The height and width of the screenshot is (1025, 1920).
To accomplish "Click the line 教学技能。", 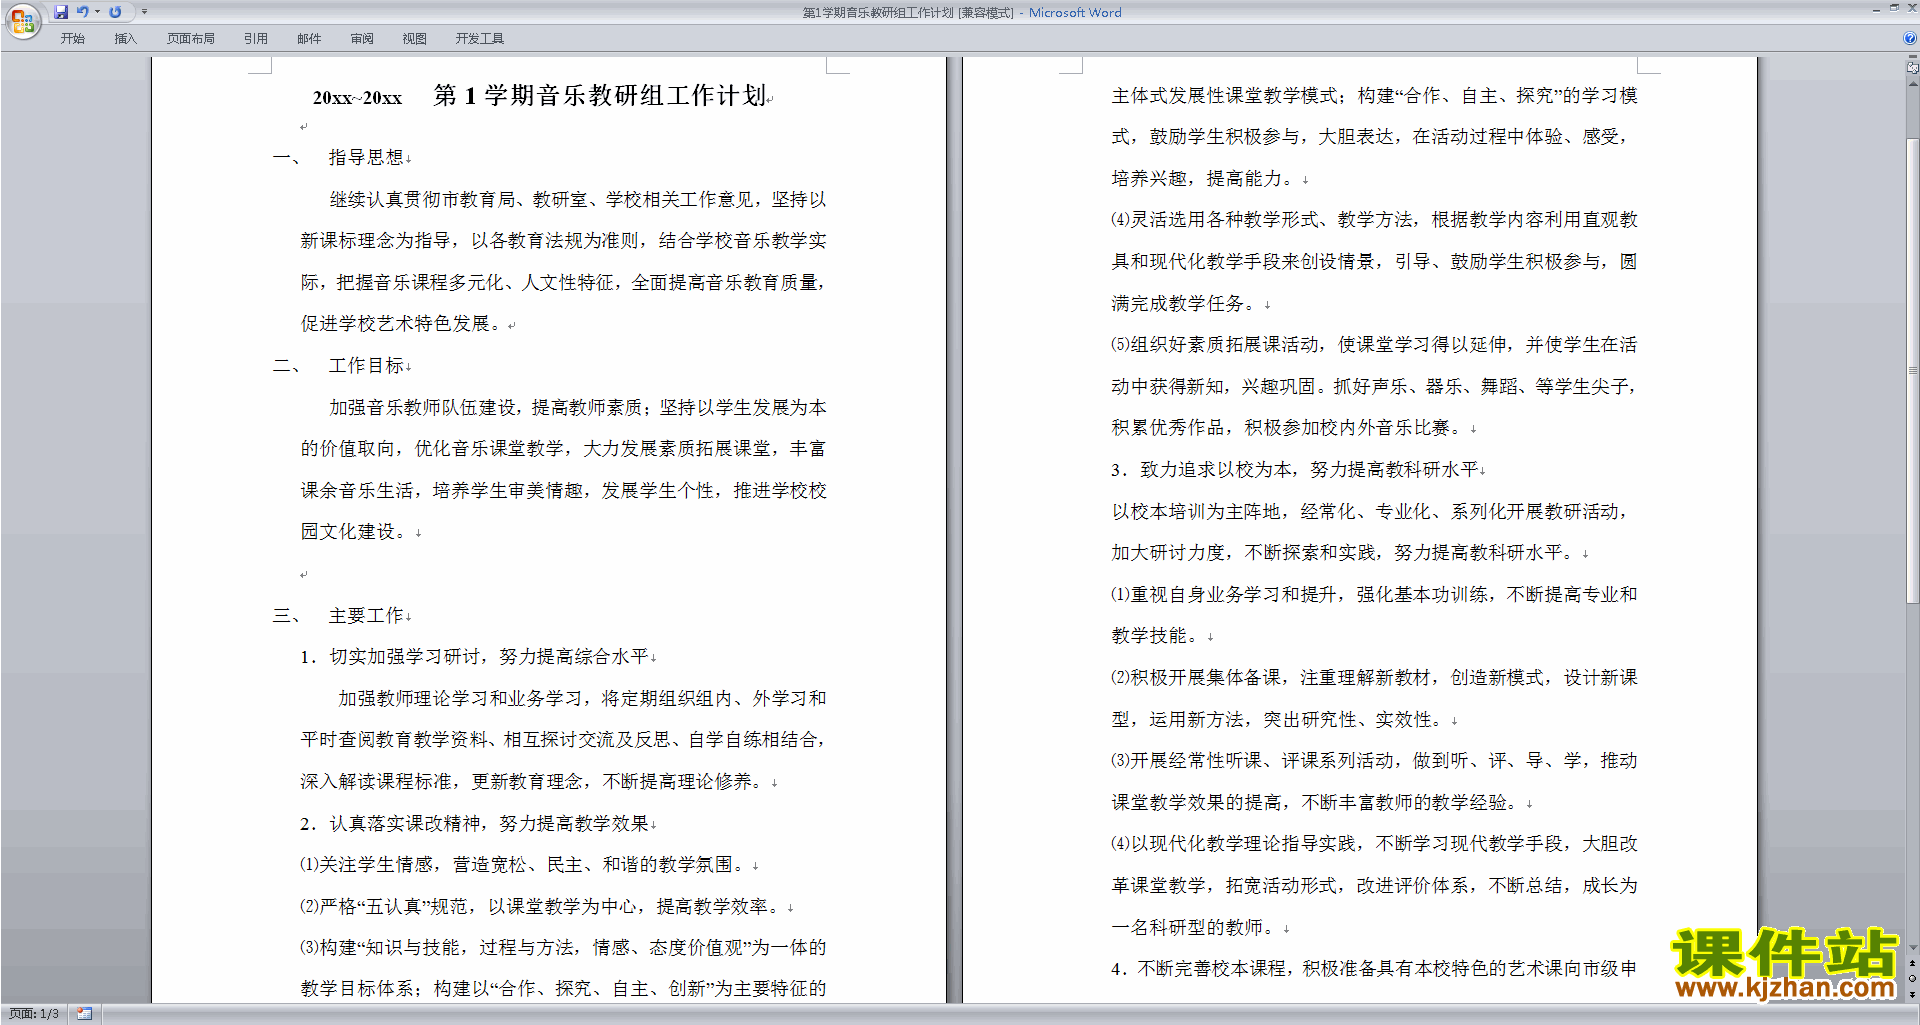I will (x=1158, y=636).
